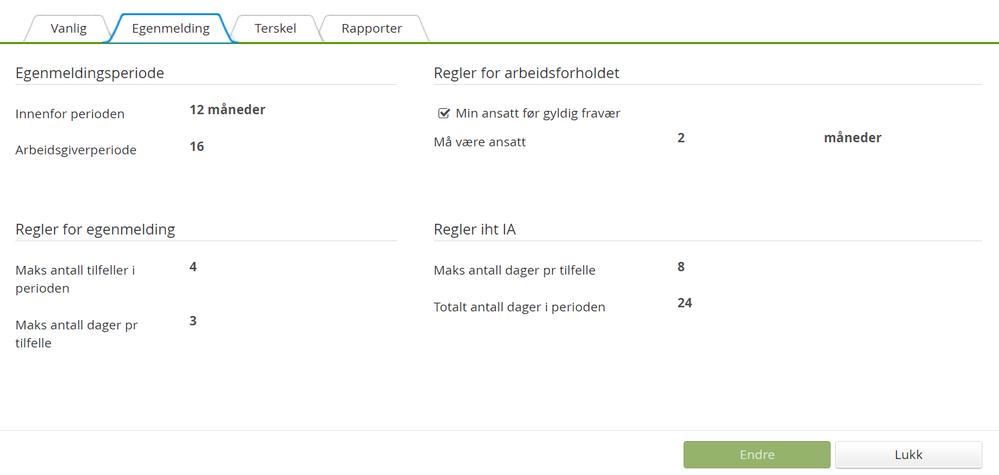
Task: Switch to the Vanlig tab
Action: tap(68, 28)
